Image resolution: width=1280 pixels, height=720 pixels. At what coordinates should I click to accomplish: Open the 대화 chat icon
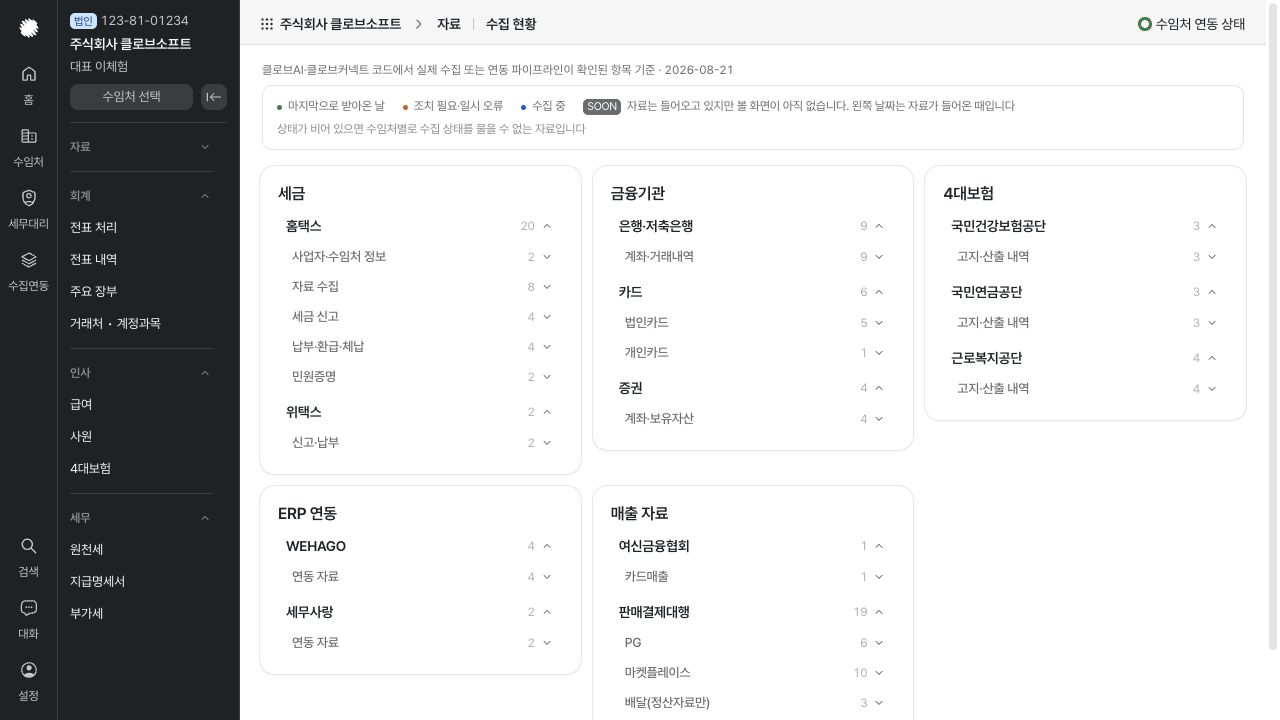29,608
